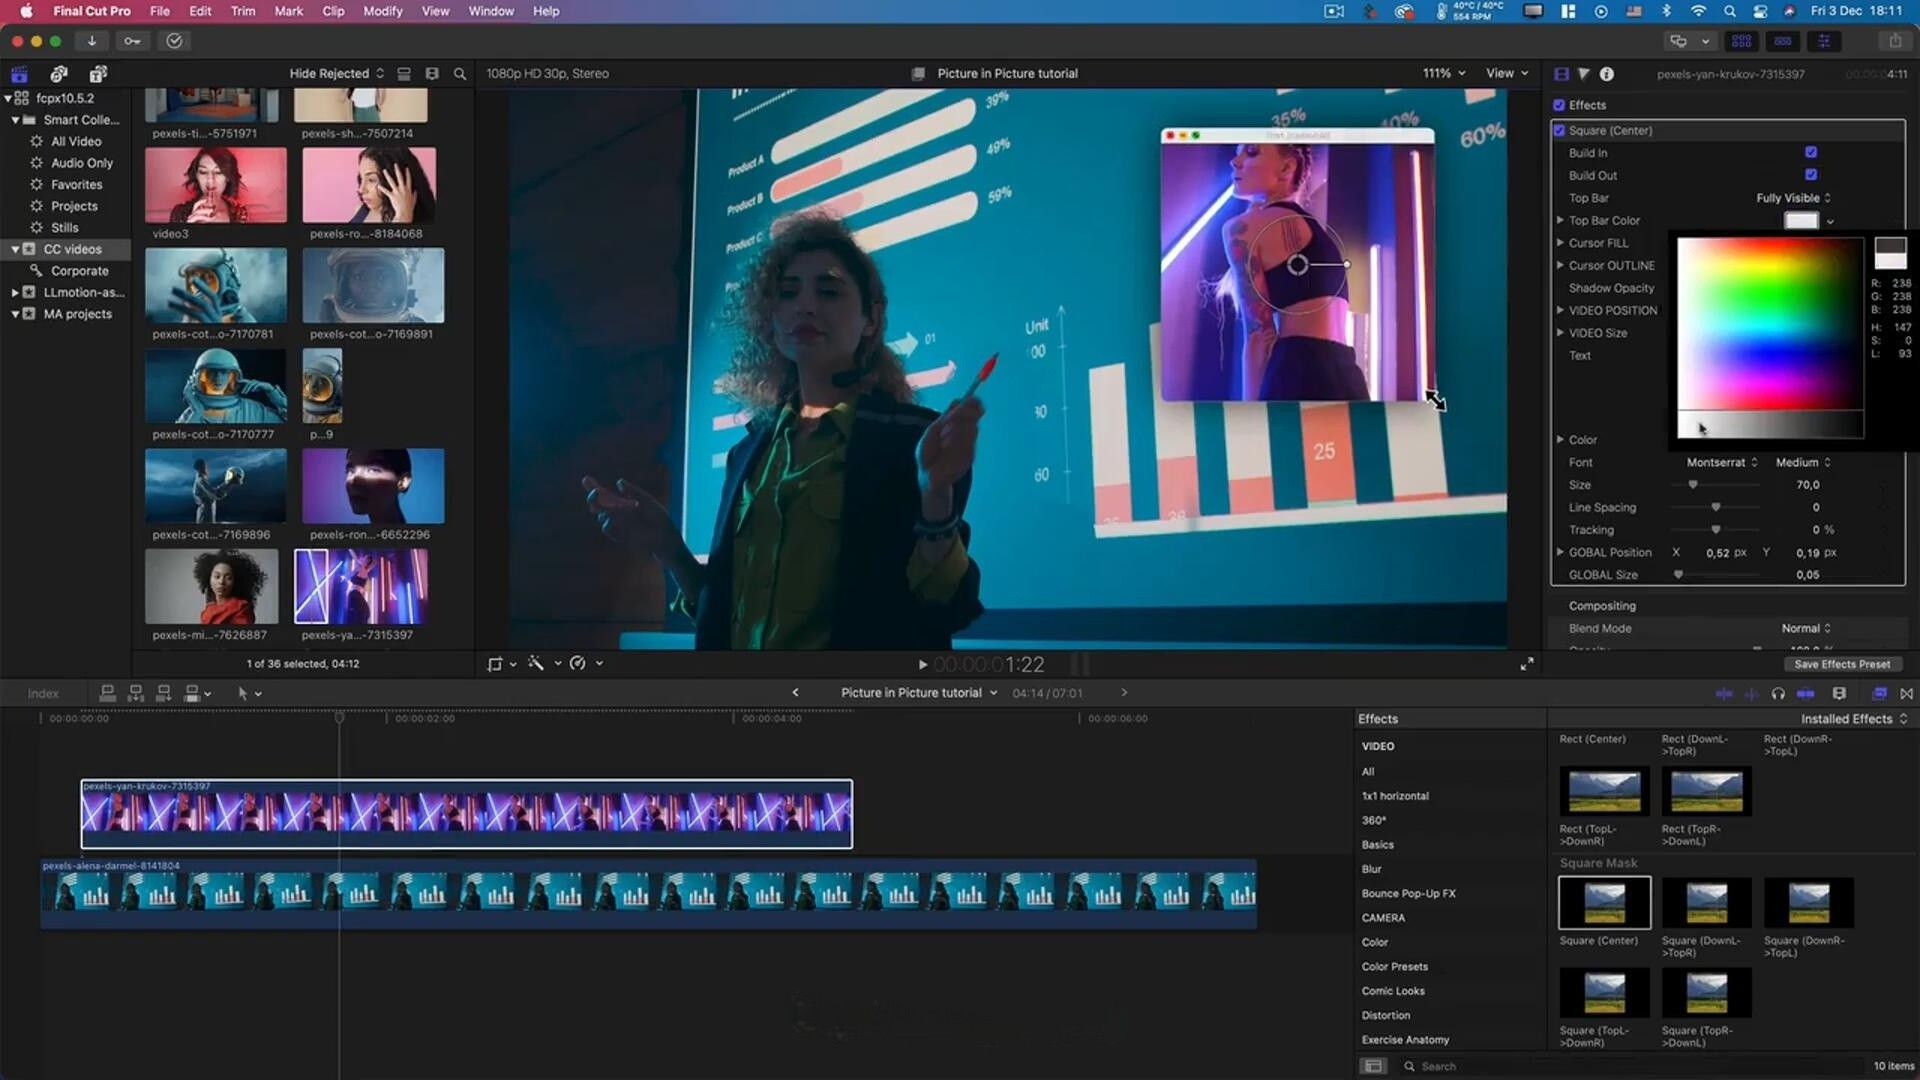
Task: Click the browser search magnifier icon
Action: pyautogui.click(x=460, y=74)
